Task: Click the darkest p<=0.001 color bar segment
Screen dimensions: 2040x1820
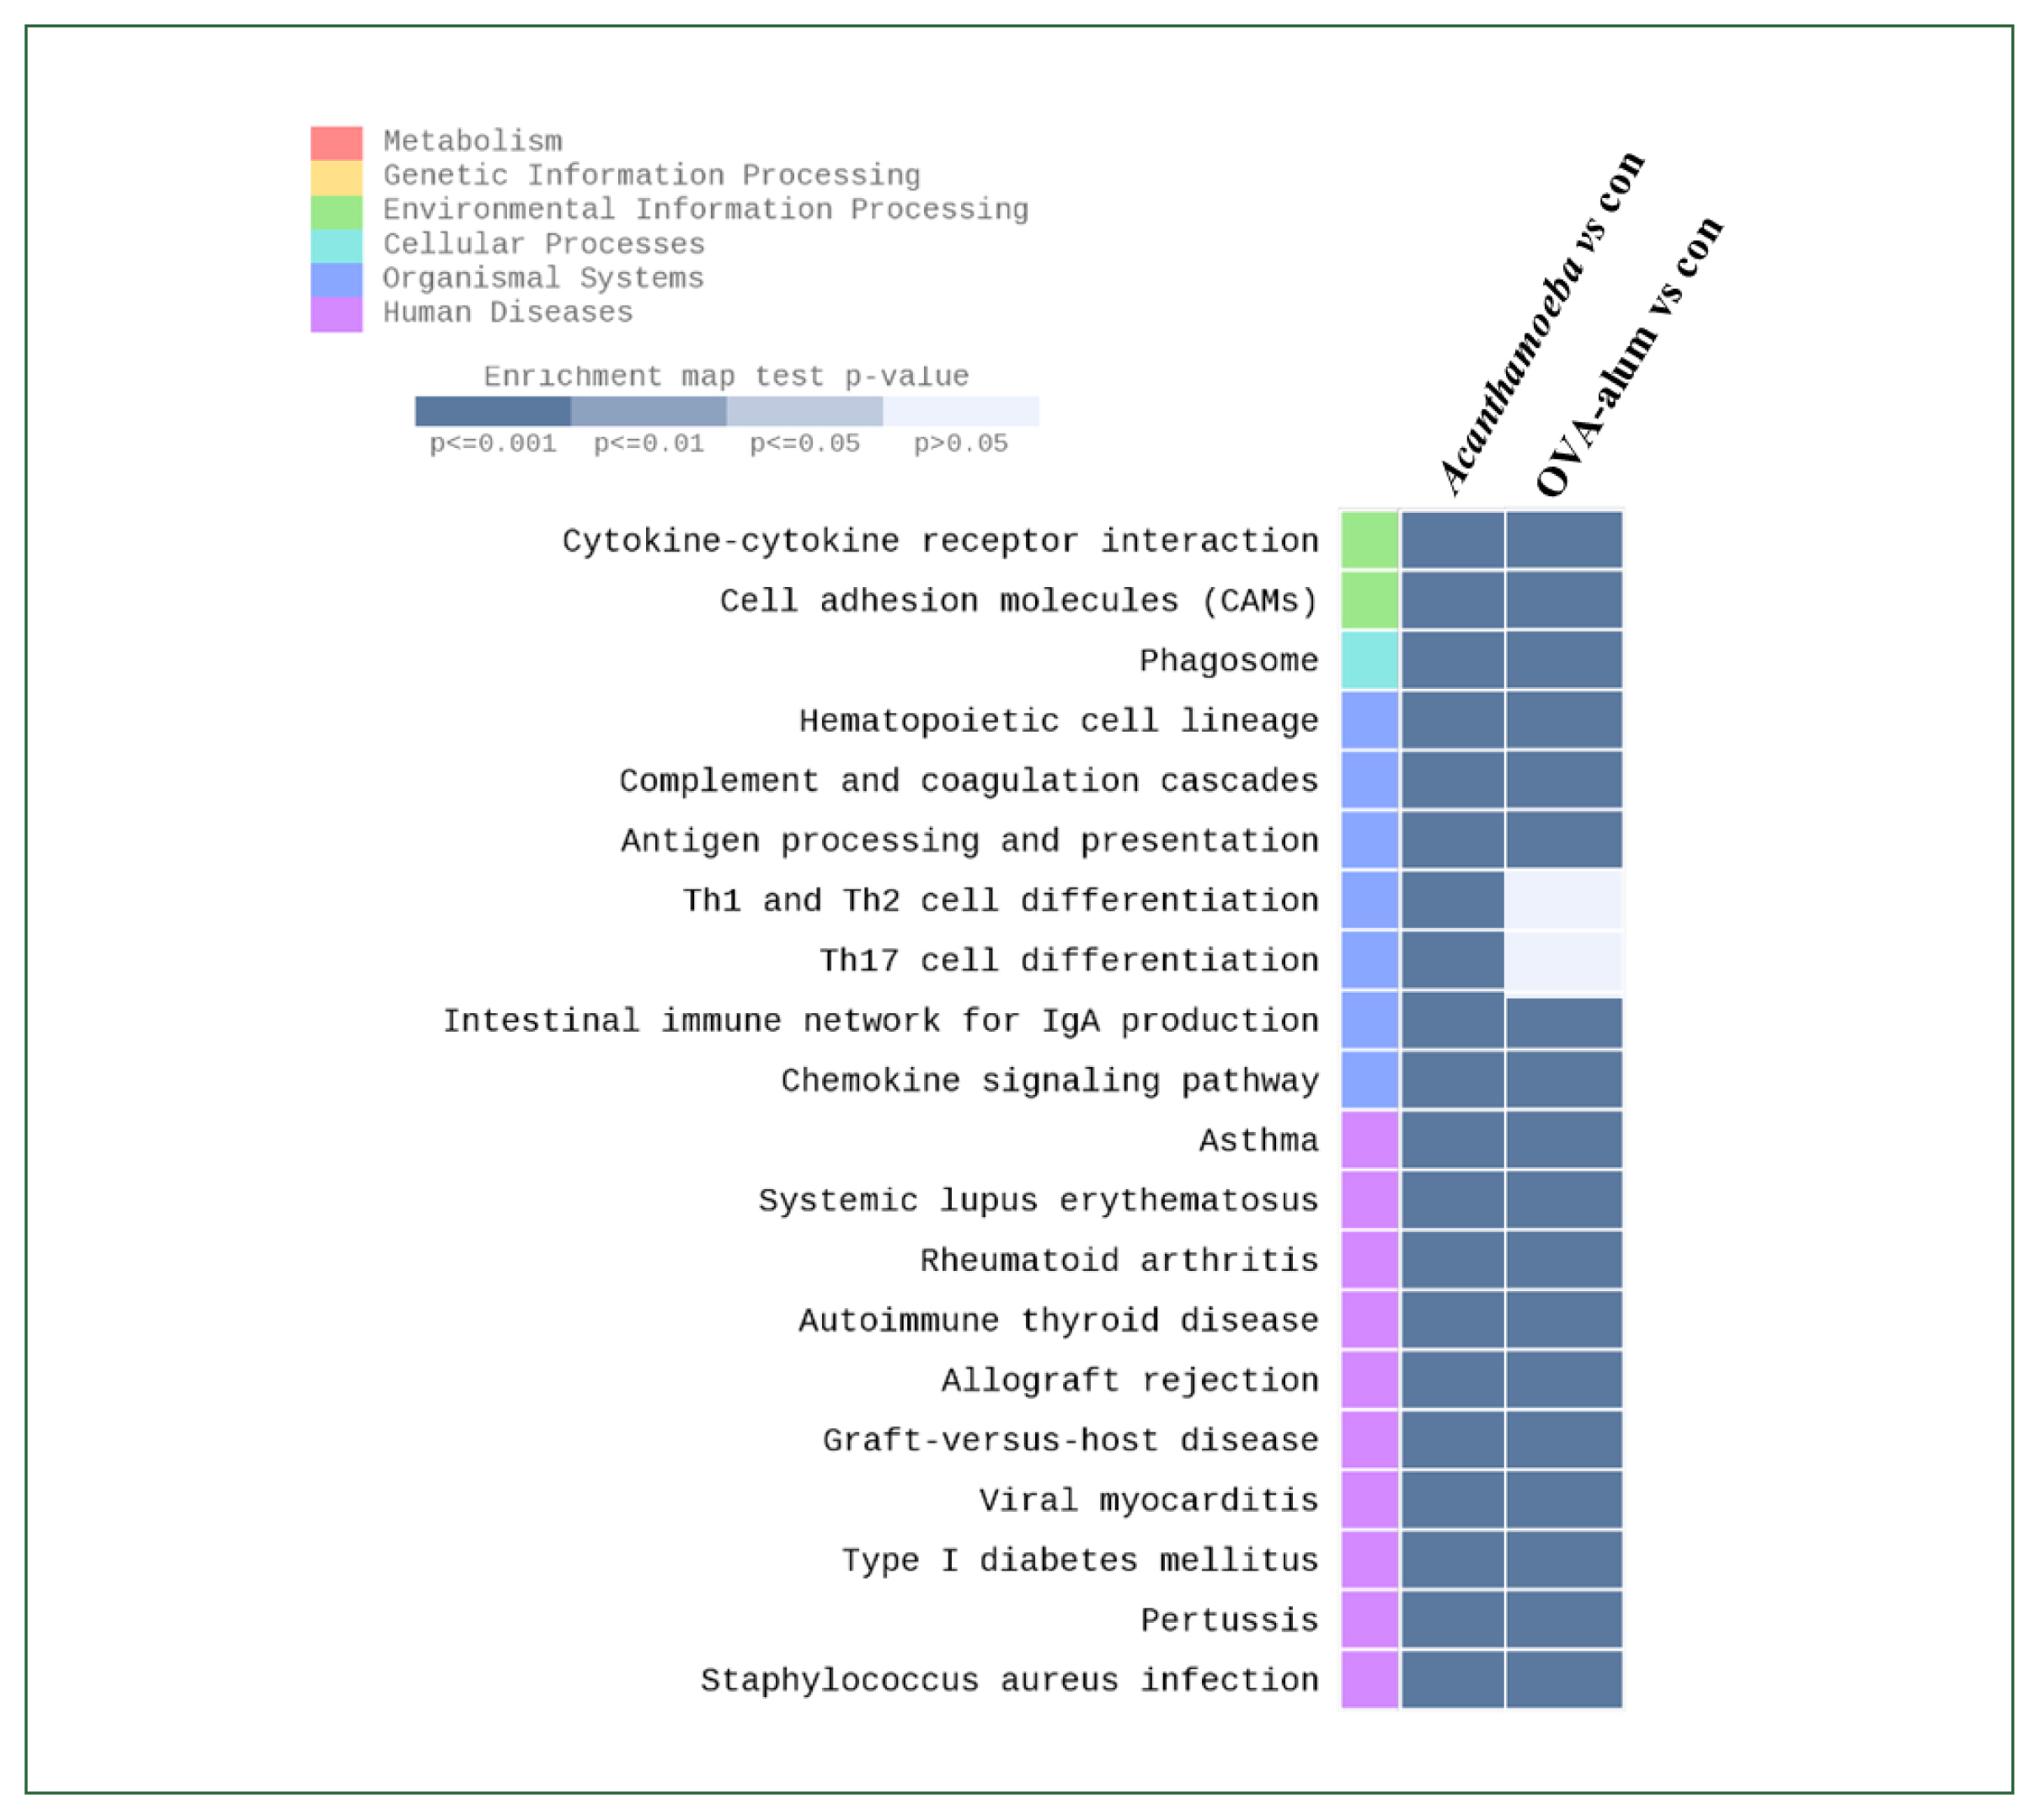Action: [x=493, y=411]
